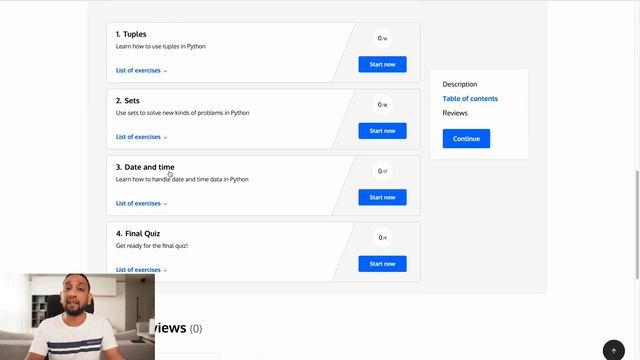The height and width of the screenshot is (360, 640).
Task: Jump to Reviews in sidebar navigation
Action: (455, 113)
